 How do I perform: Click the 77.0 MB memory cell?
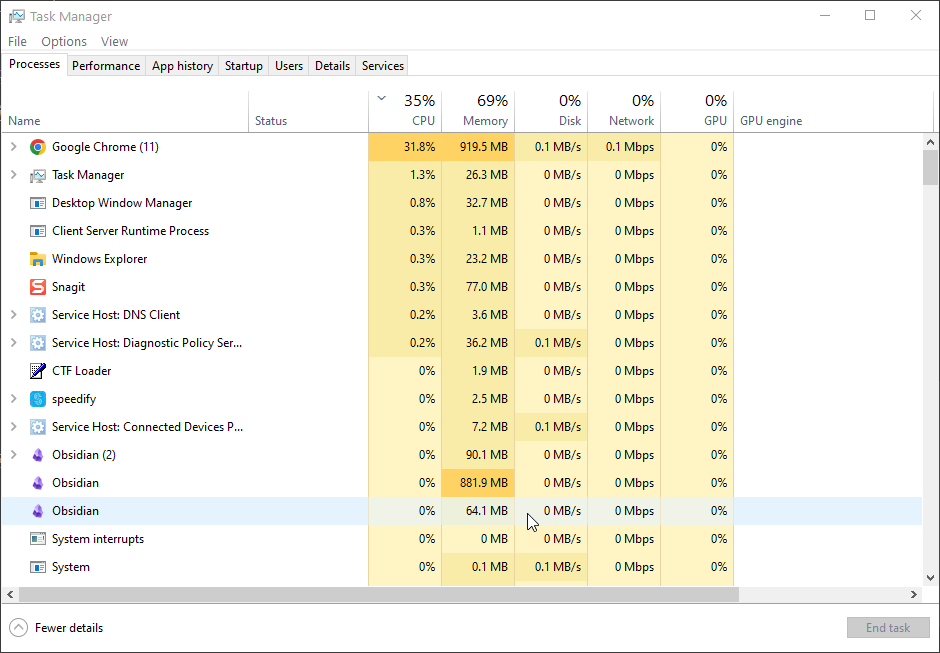pyautogui.click(x=478, y=287)
